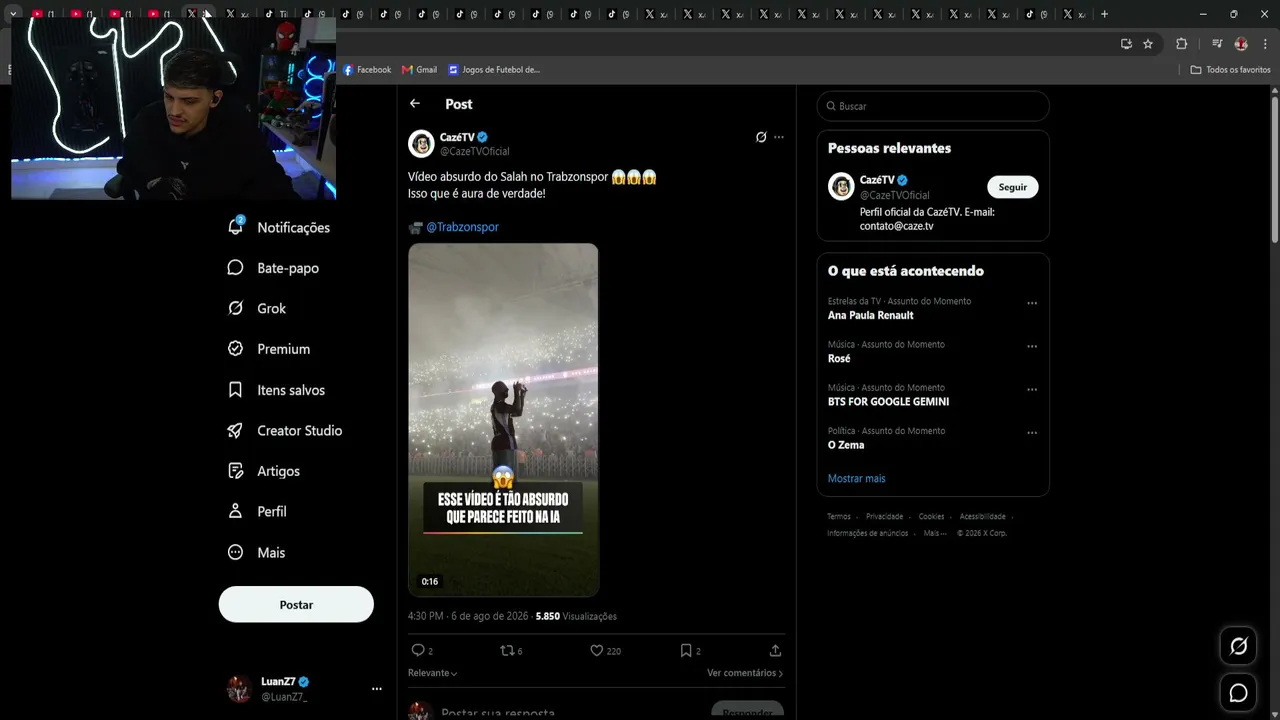
Task: Open floating Grok button
Action: point(1238,647)
